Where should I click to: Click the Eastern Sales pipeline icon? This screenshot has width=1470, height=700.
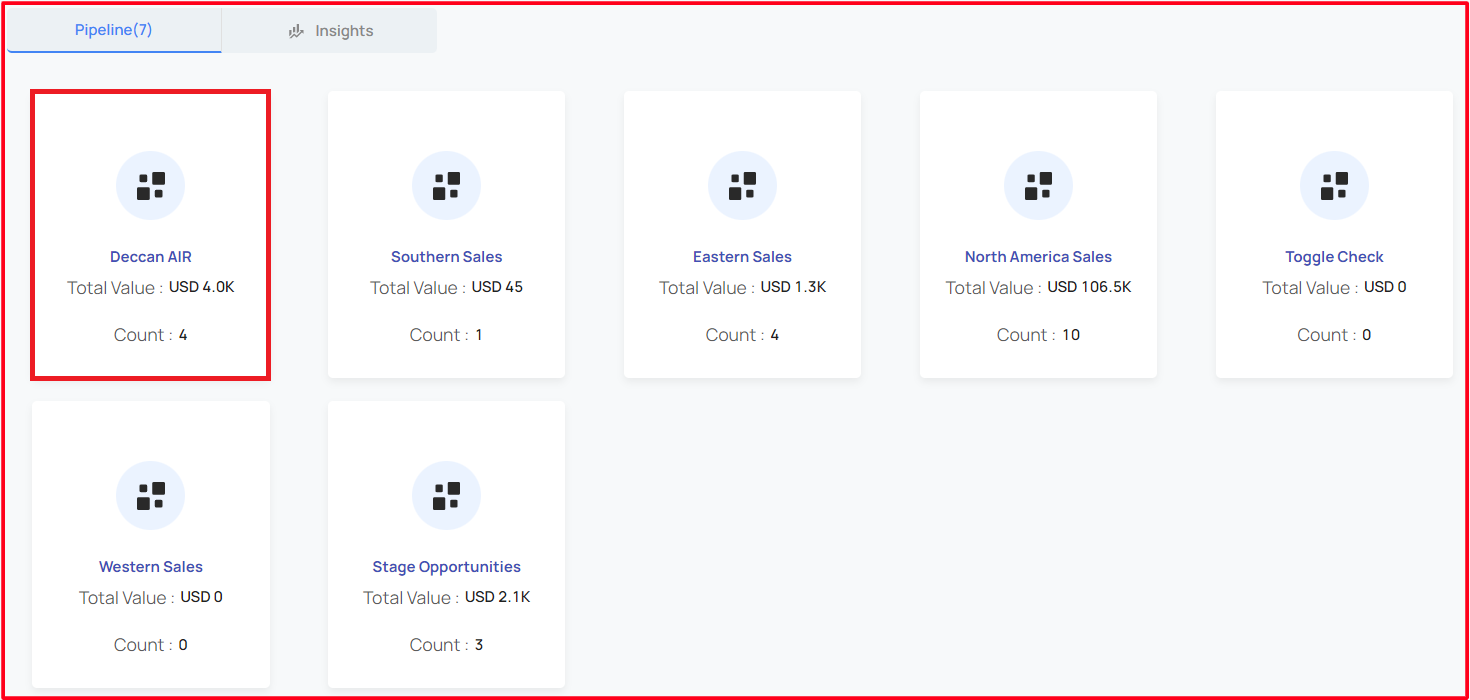click(743, 186)
